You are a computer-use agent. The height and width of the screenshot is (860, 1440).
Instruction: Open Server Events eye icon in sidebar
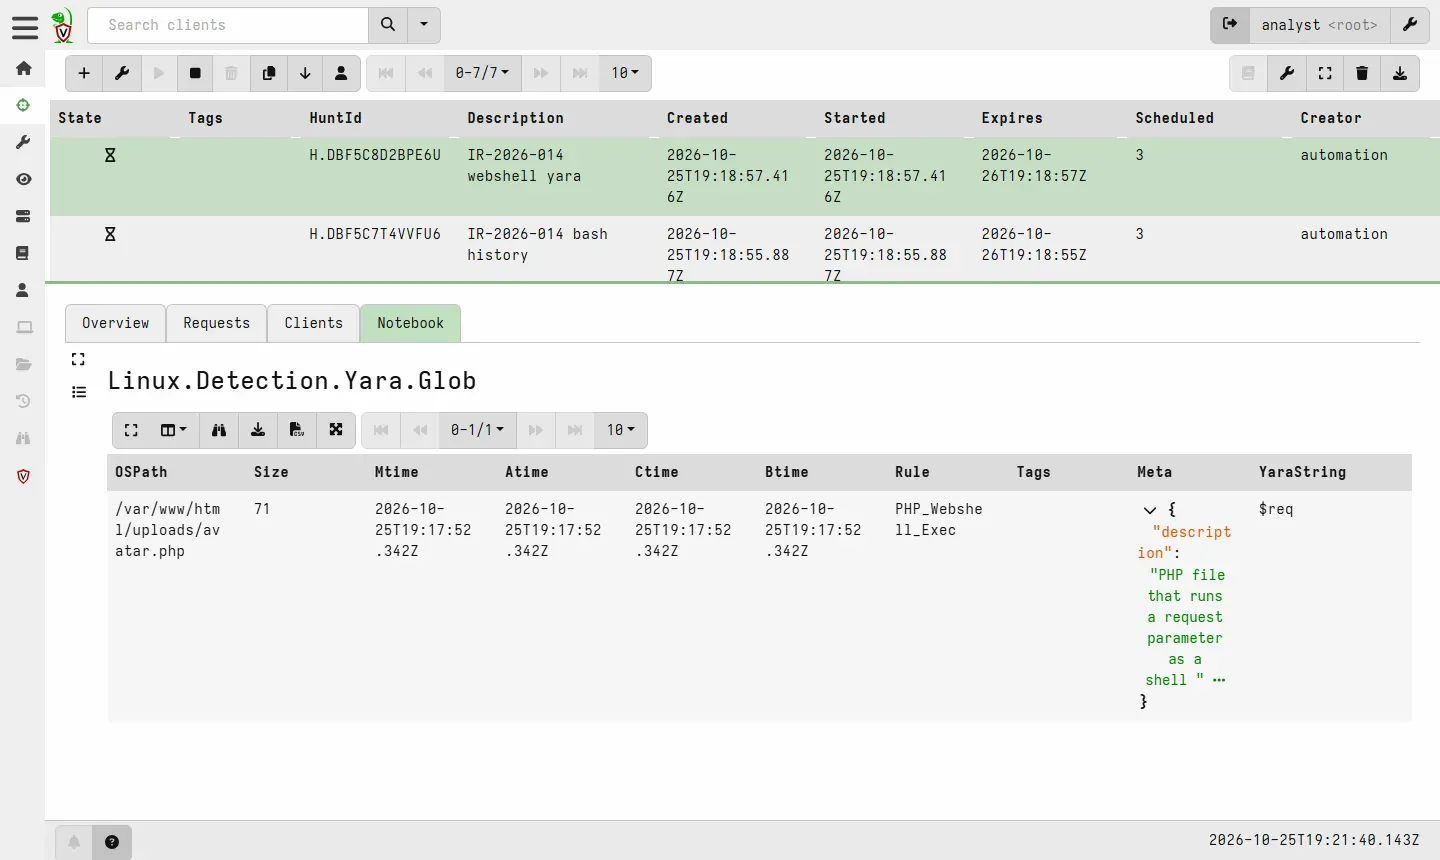pyautogui.click(x=24, y=179)
